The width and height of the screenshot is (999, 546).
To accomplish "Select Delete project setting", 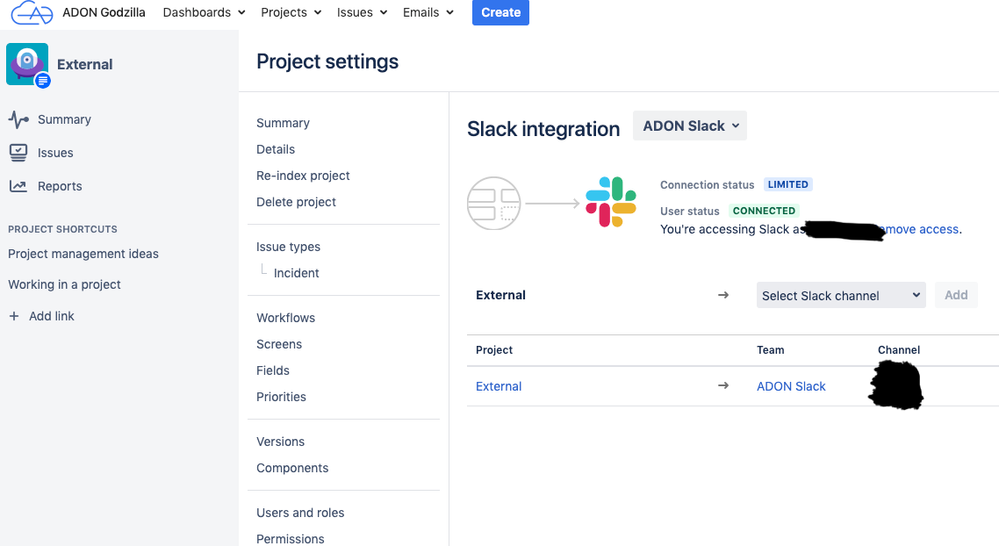I will coord(296,202).
